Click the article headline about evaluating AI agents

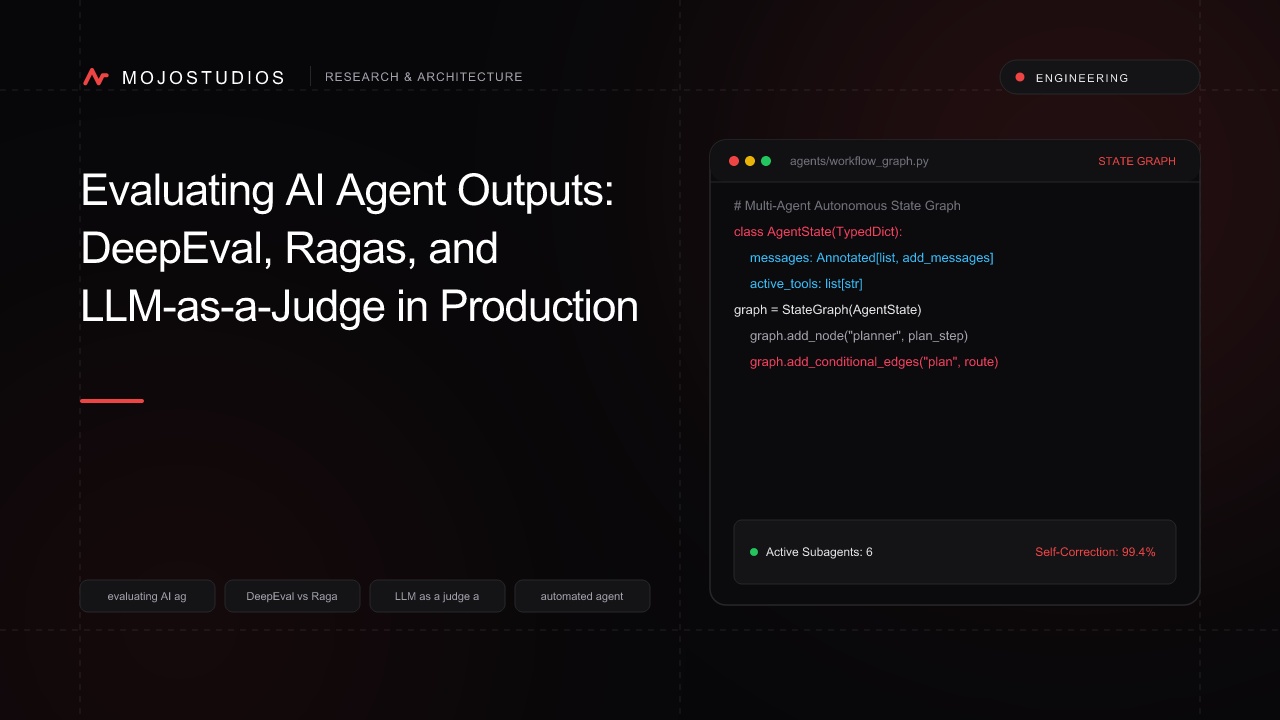click(x=359, y=248)
